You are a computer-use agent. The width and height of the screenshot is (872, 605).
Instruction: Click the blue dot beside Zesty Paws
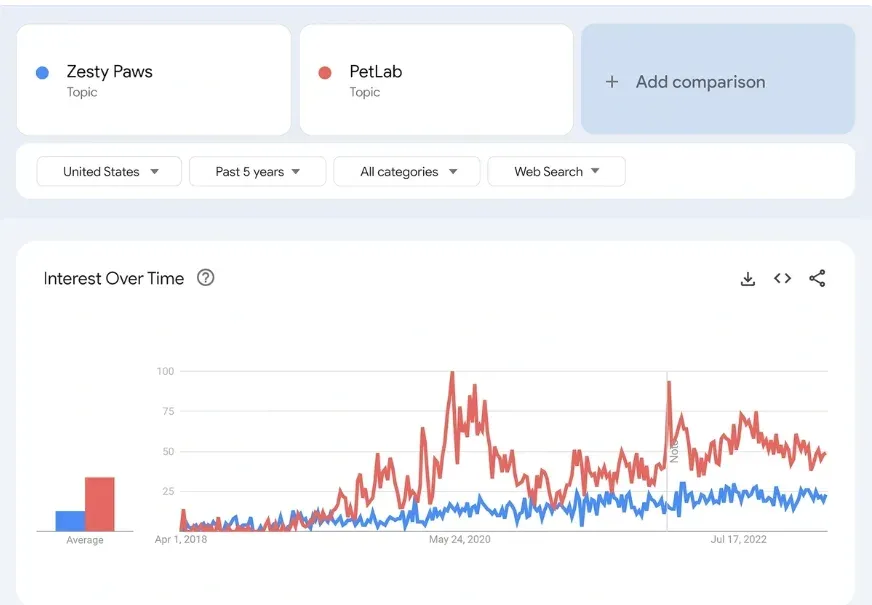(x=42, y=72)
